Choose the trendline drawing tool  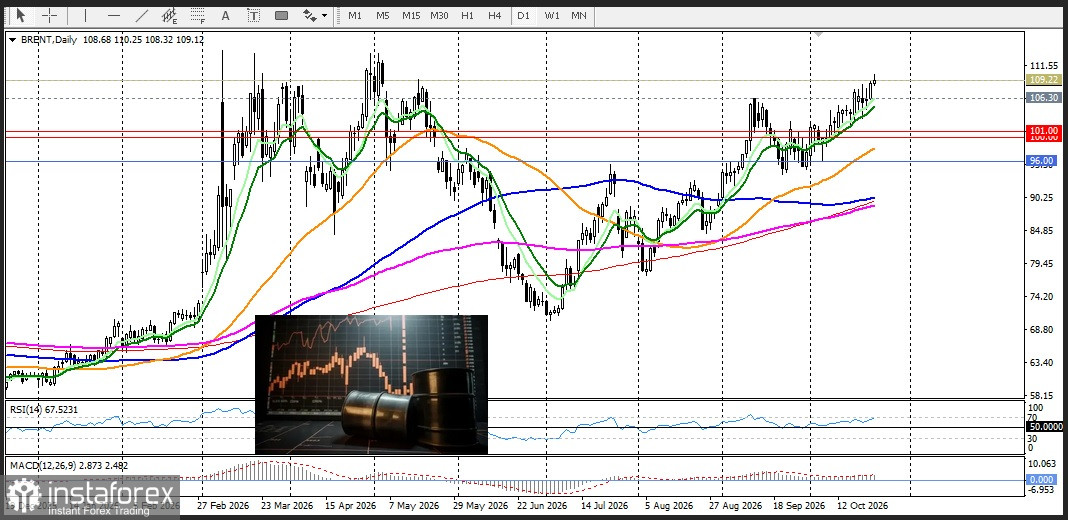pos(142,14)
